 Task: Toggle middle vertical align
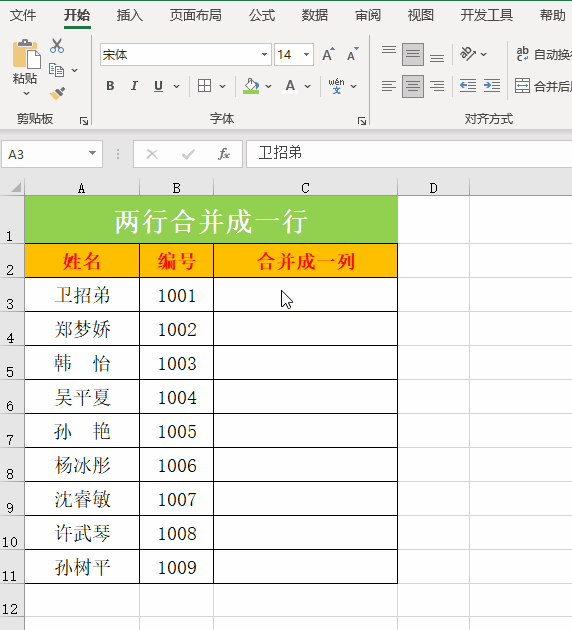coord(413,54)
